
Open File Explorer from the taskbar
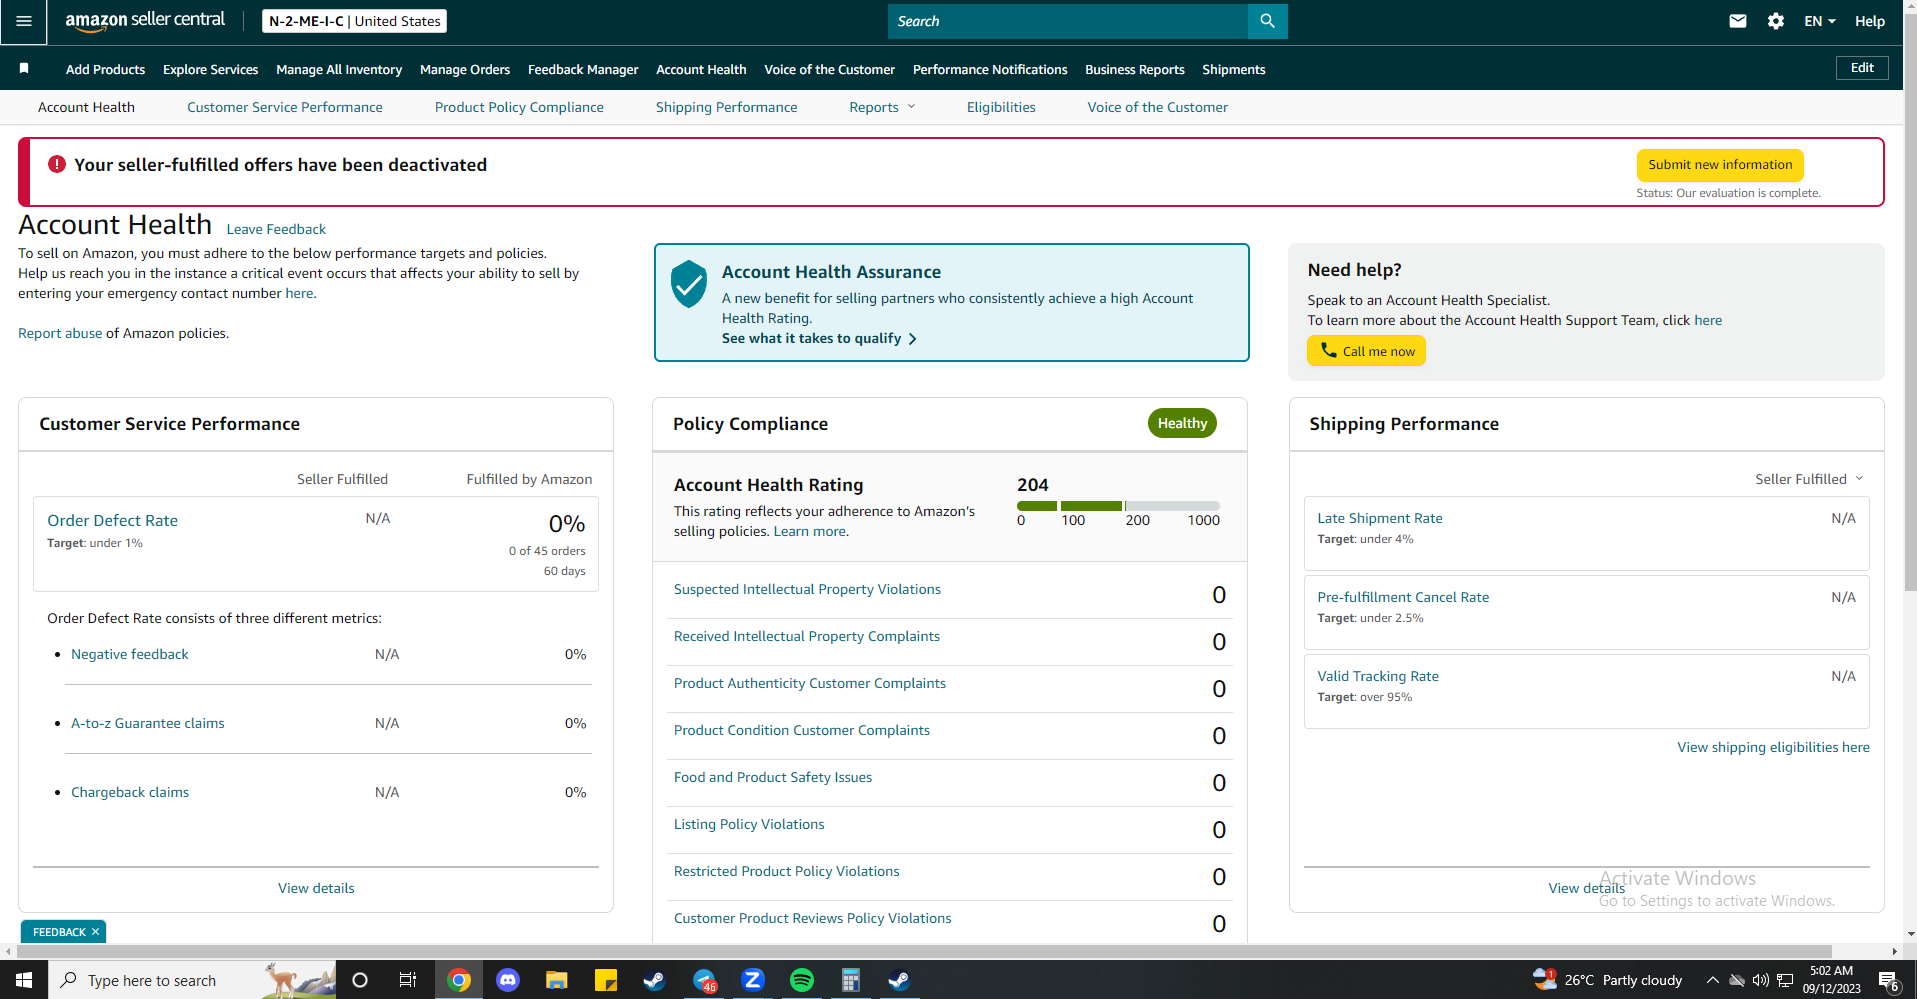coord(557,980)
